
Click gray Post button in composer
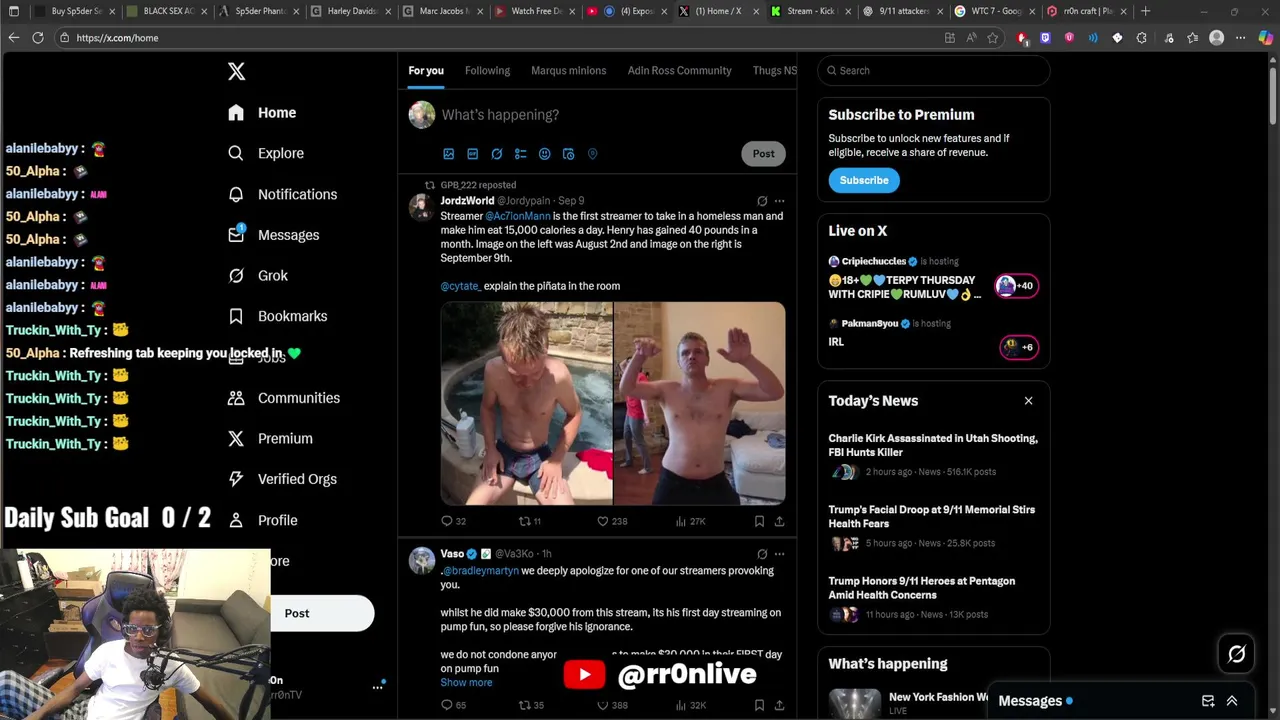763,154
